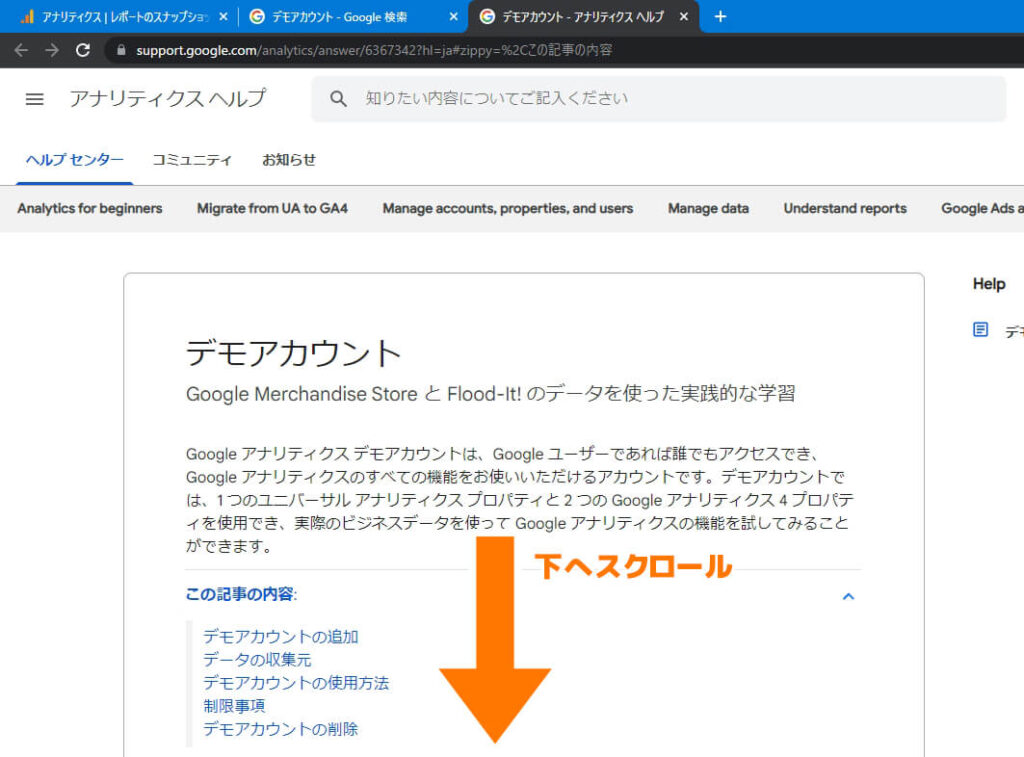Click the padlock site info icon

[121, 50]
